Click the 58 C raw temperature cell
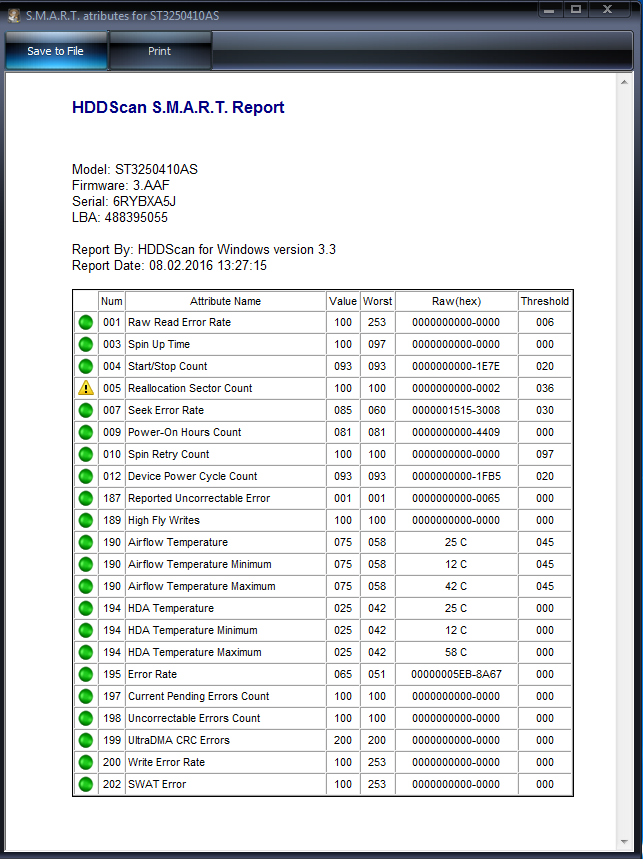This screenshot has width=643, height=859. pyautogui.click(x=456, y=652)
